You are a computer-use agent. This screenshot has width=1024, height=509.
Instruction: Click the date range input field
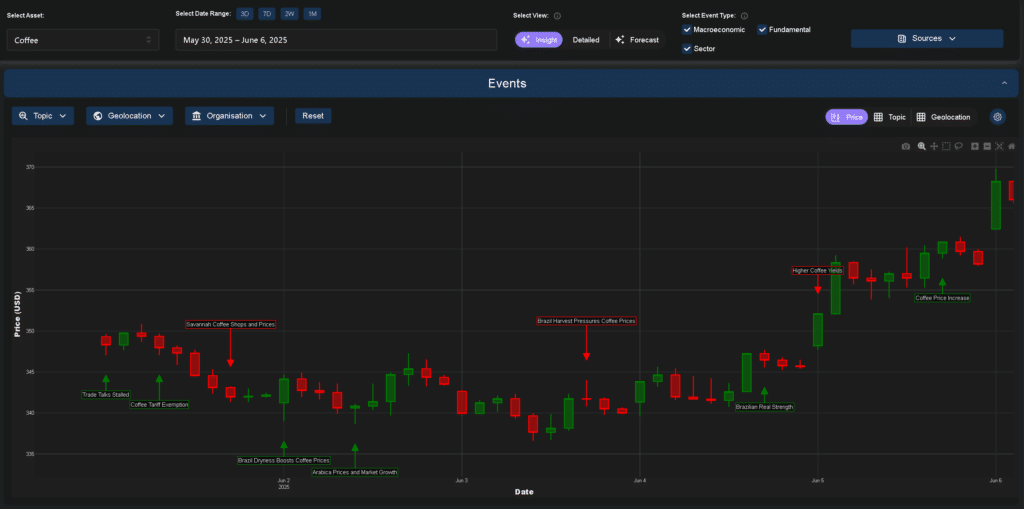[x=336, y=40]
